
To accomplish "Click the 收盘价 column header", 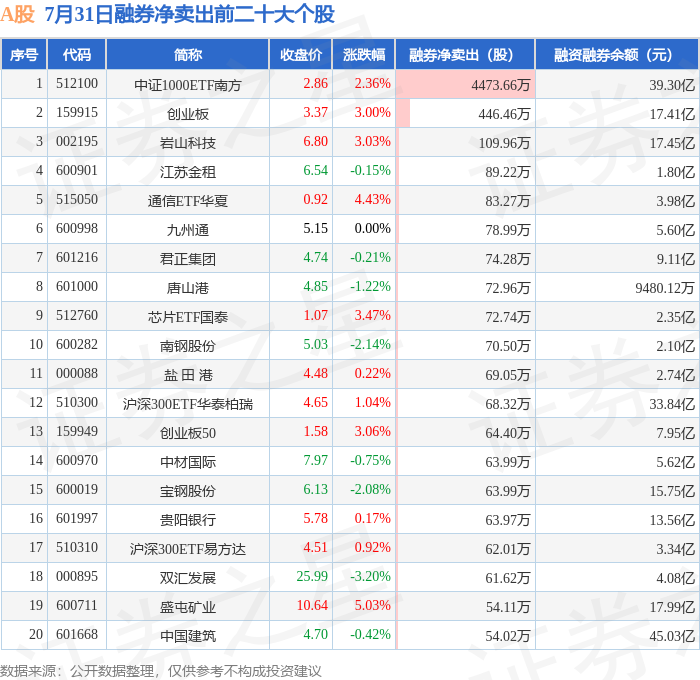I will point(301,54).
